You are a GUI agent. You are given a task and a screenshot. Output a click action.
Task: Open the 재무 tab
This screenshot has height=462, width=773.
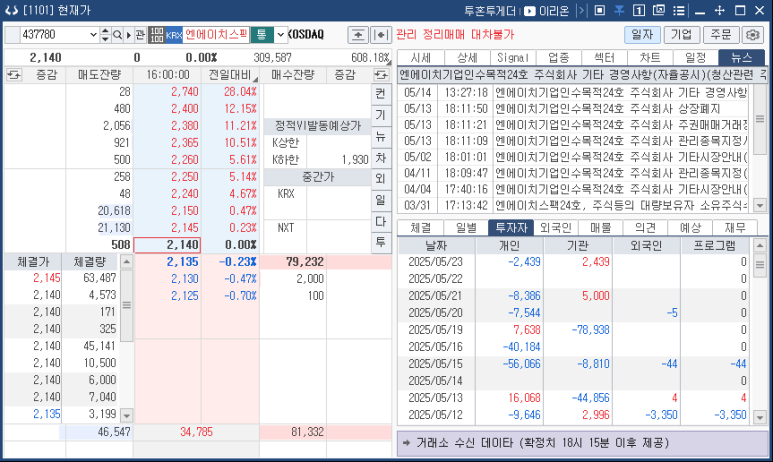tap(735, 228)
